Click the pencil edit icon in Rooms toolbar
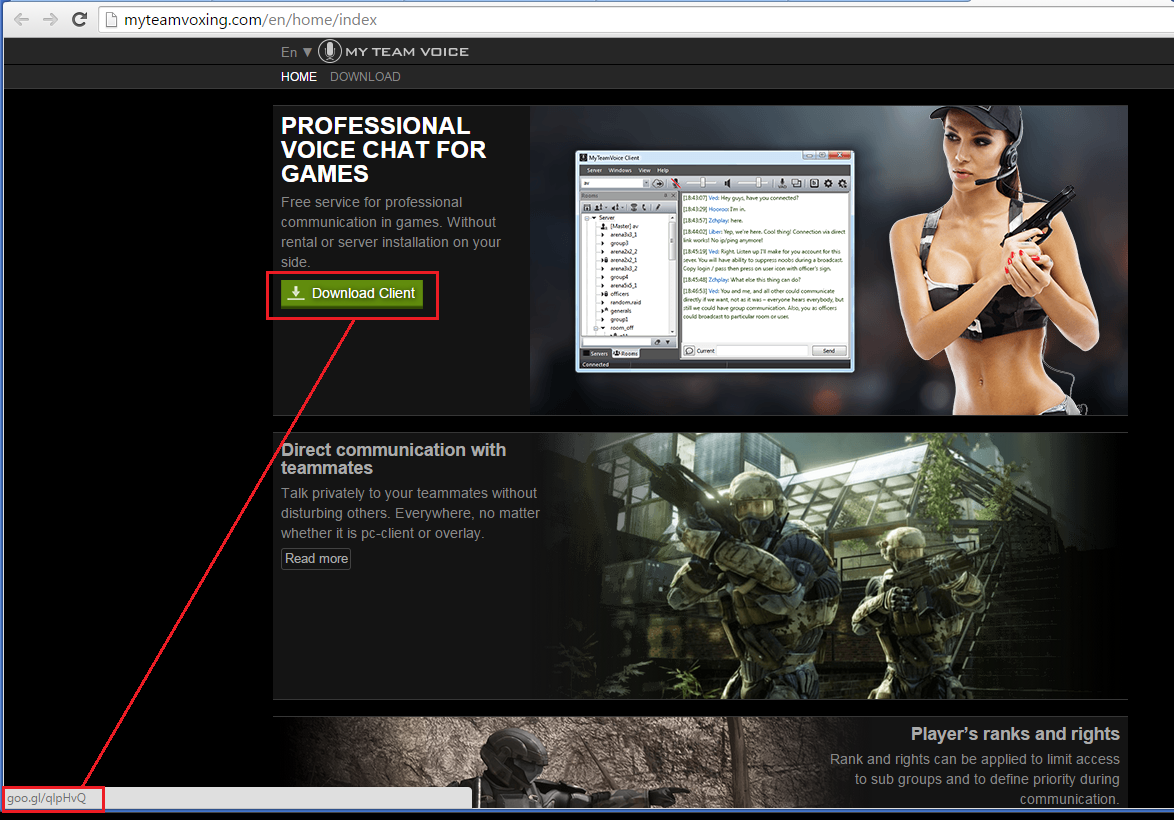 pyautogui.click(x=657, y=207)
